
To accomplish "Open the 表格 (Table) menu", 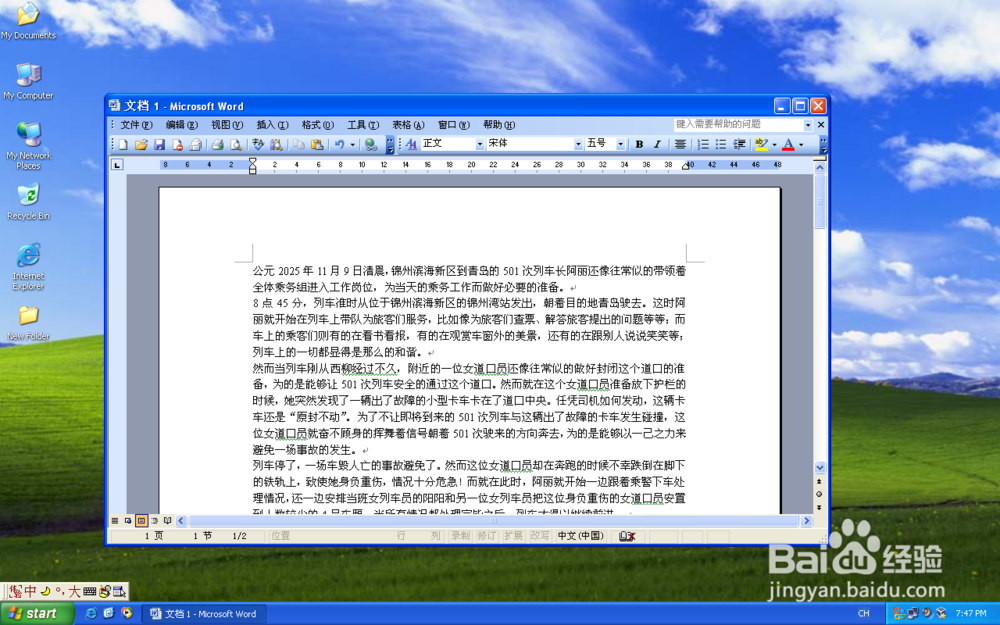I will pos(408,125).
